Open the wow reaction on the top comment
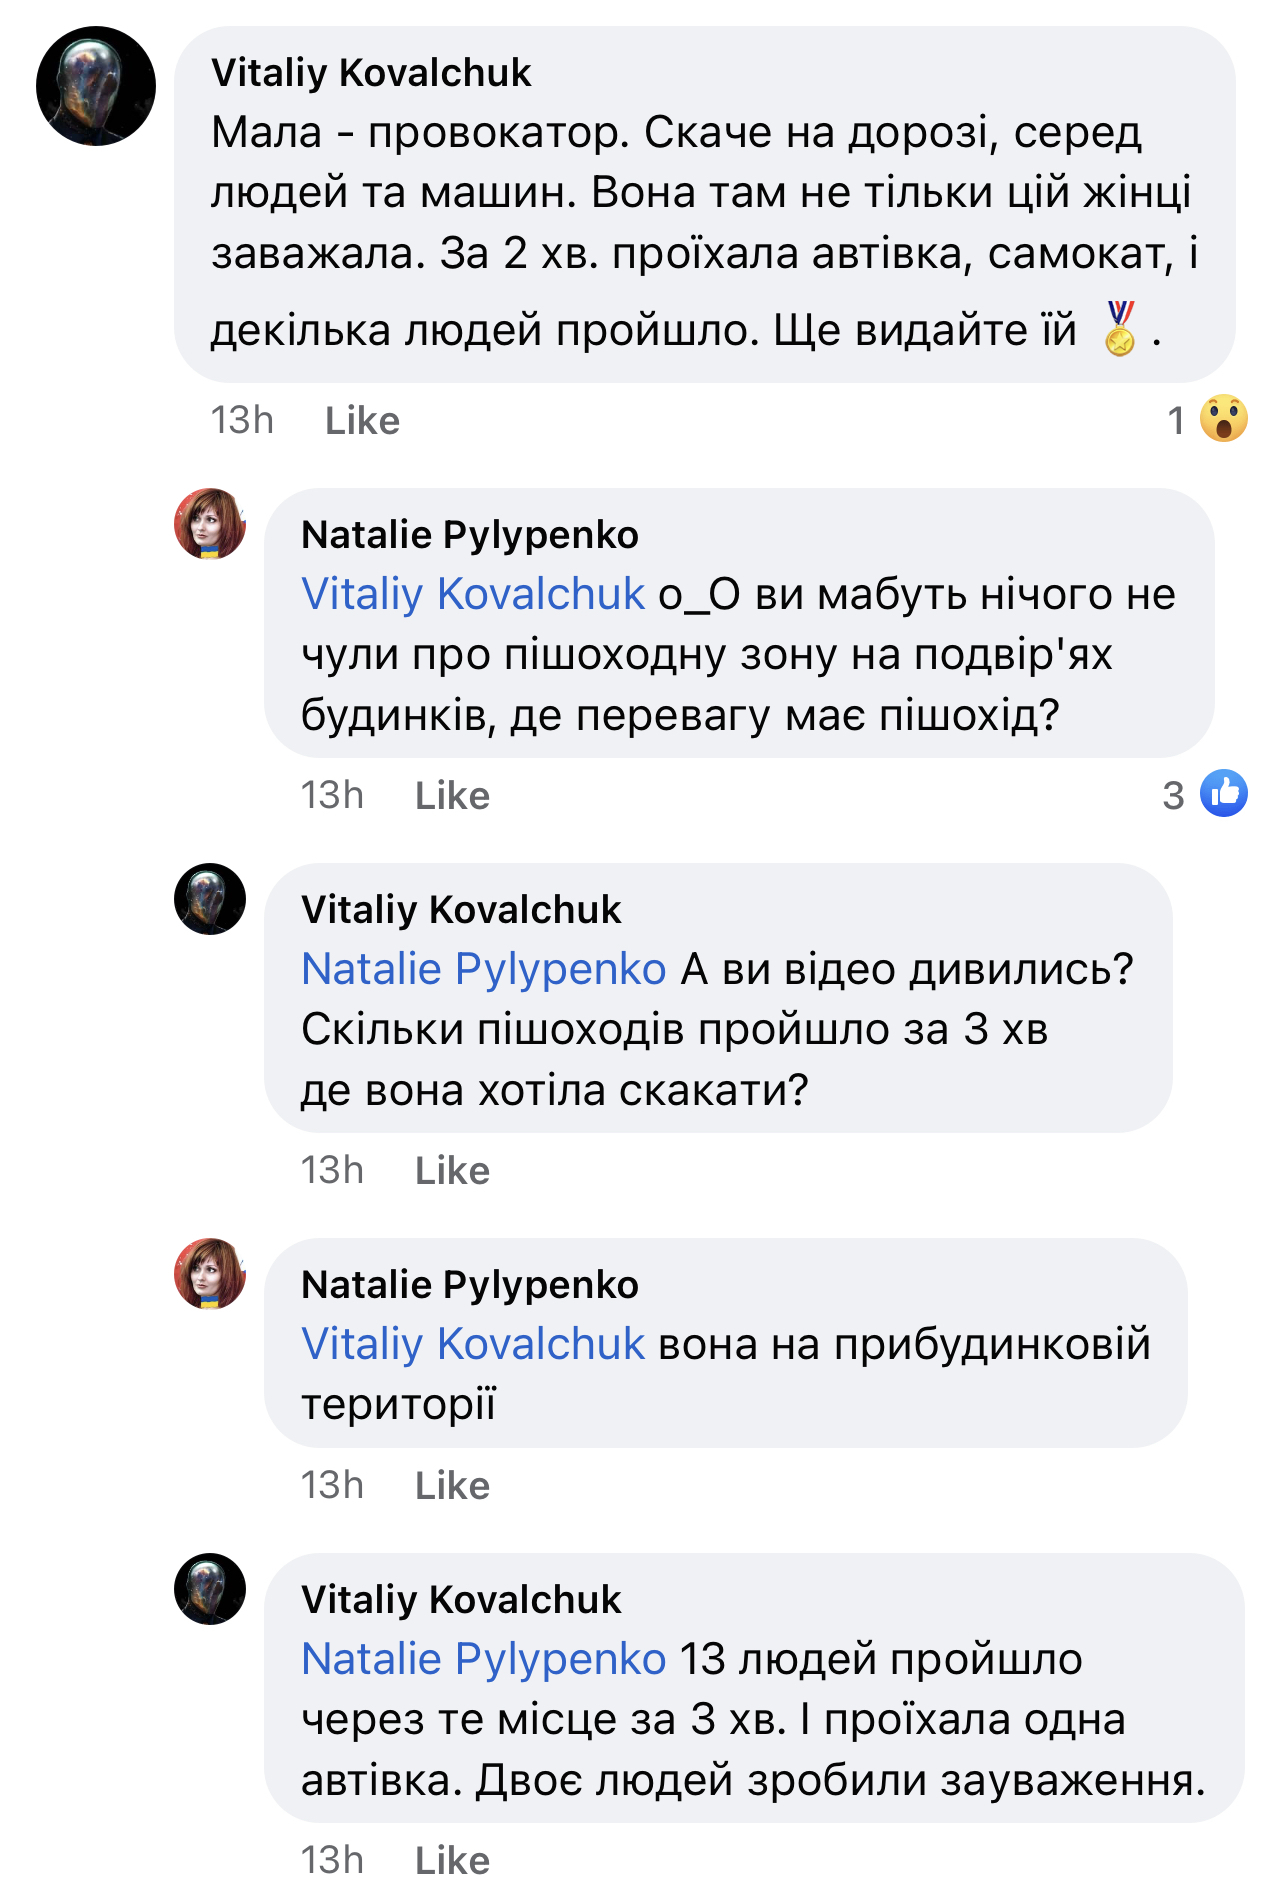Screen dimensions: 1284x1897 pos(1223,419)
